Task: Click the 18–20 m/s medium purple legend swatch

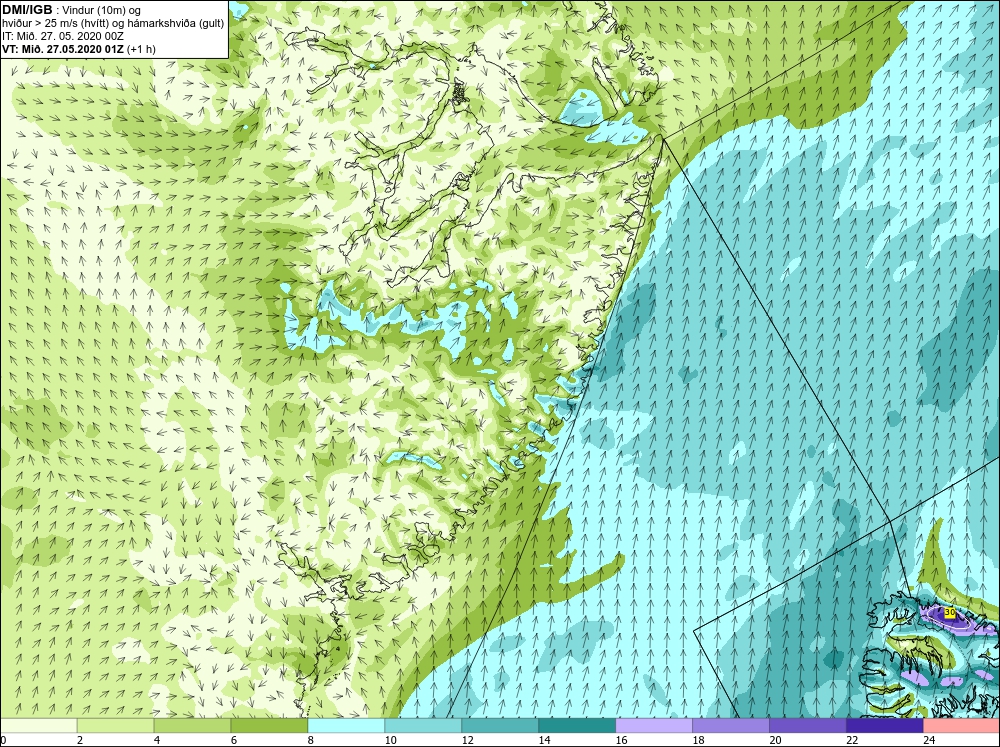Action: tap(730, 725)
